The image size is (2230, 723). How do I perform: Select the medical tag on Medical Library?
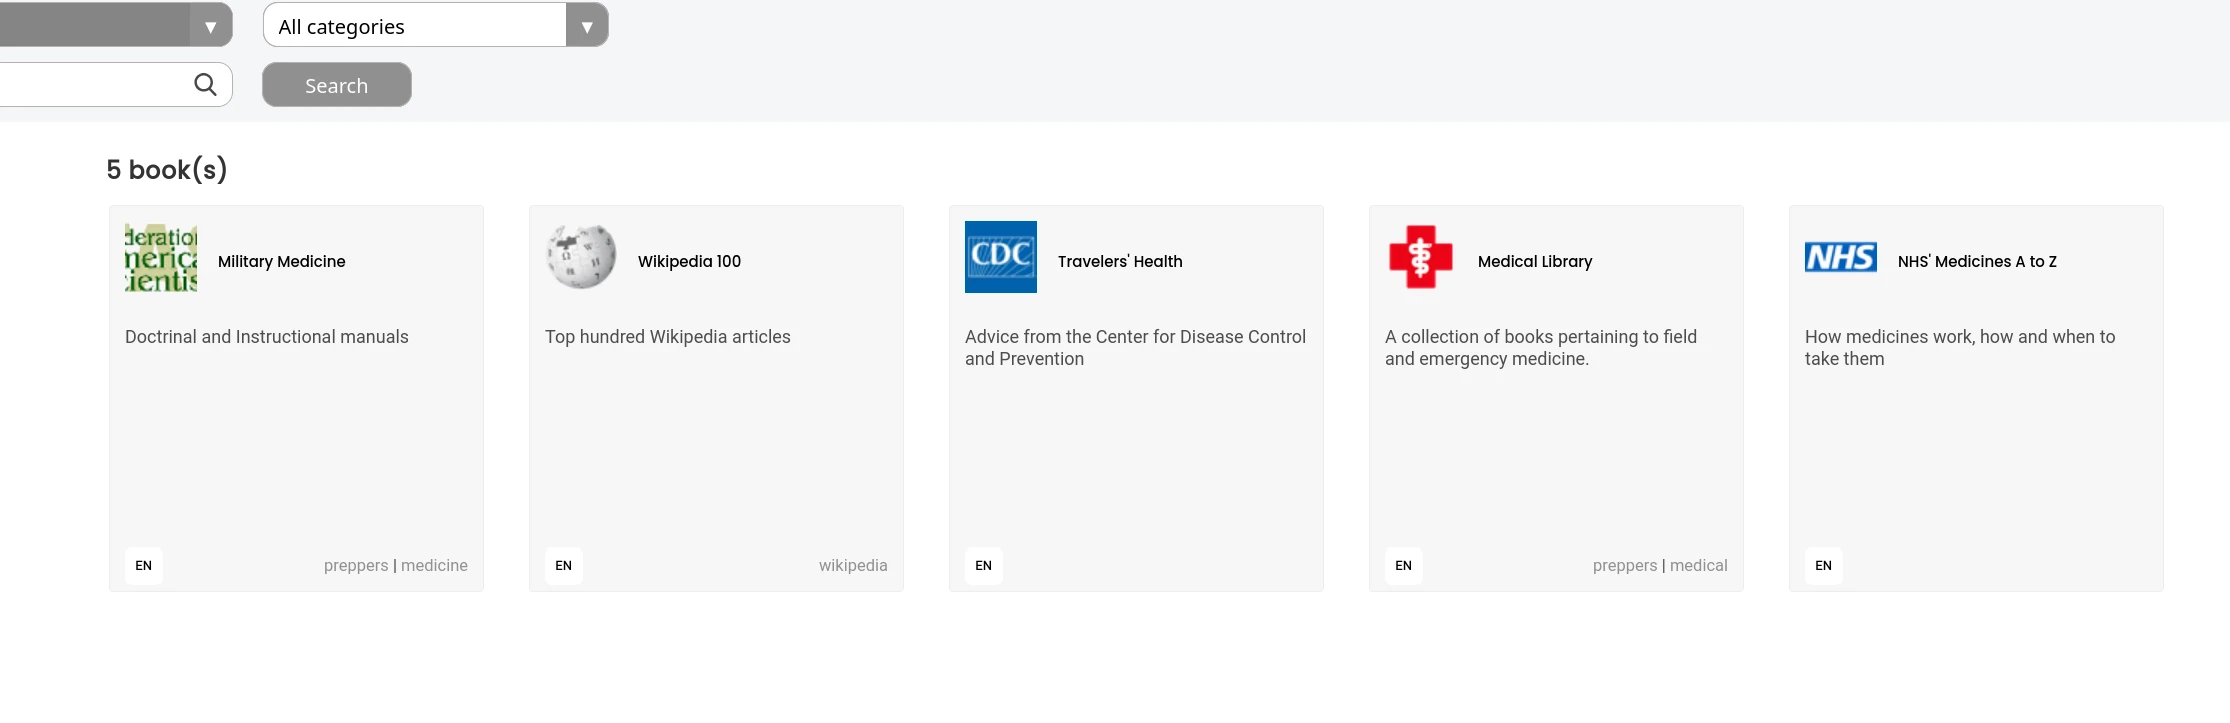(1698, 566)
